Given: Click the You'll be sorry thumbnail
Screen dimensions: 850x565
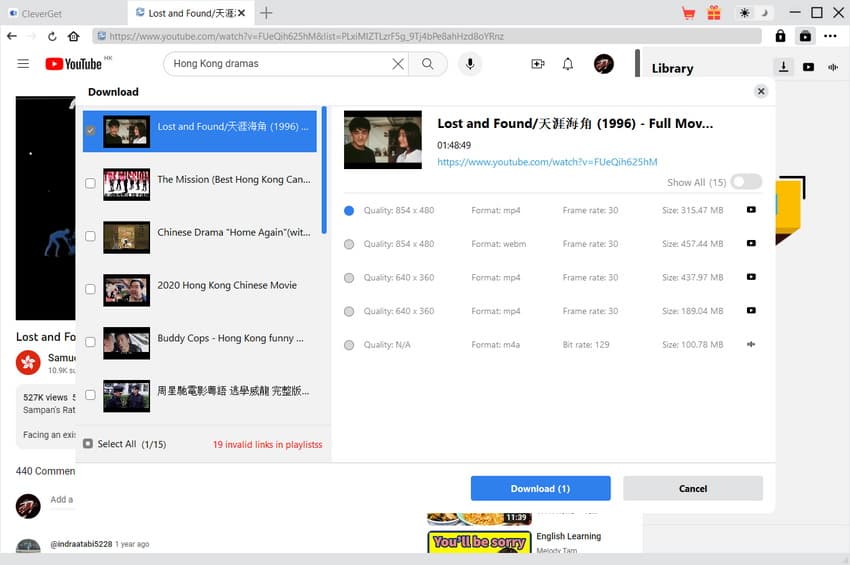Looking at the screenshot, I should click(x=479, y=542).
